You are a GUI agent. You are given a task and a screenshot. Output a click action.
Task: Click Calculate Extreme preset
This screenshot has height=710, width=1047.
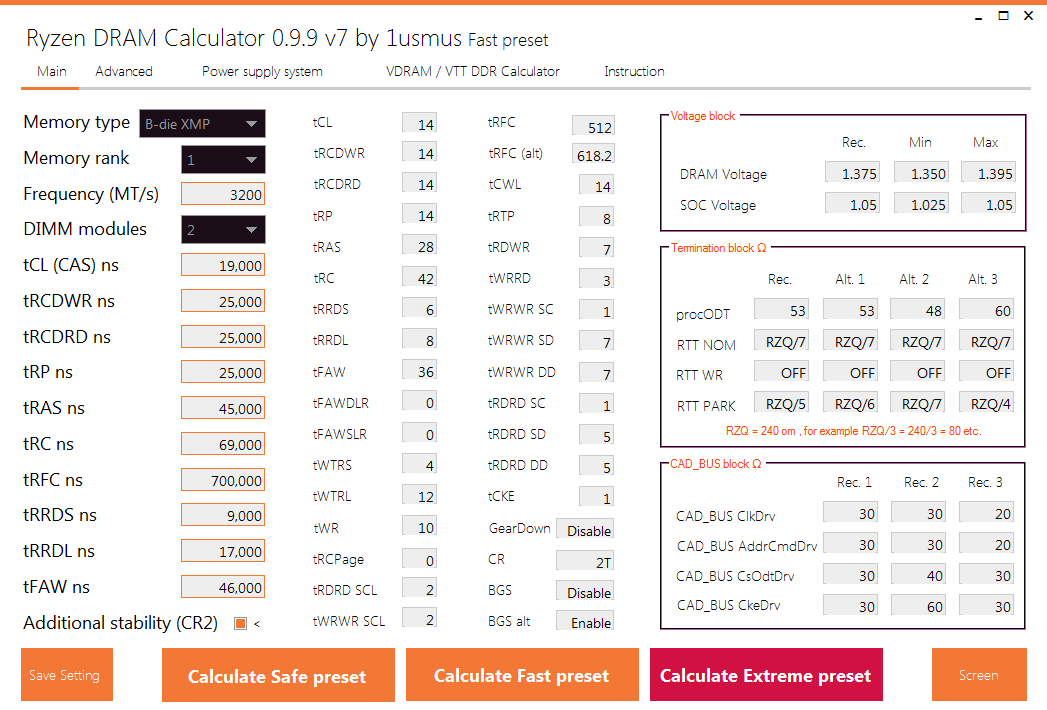766,675
